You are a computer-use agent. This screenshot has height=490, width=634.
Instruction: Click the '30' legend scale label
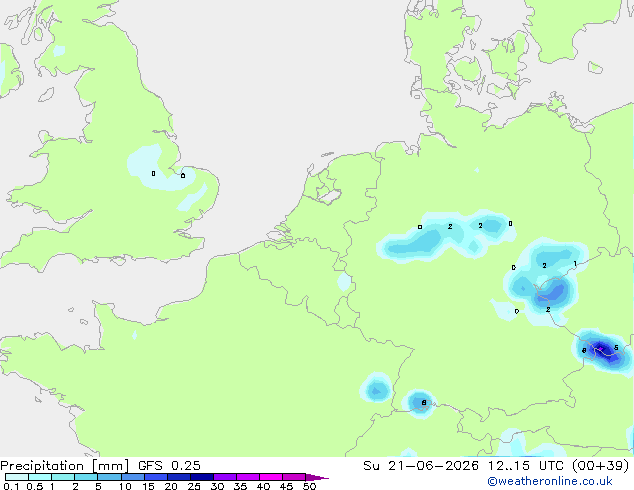pos(217,486)
